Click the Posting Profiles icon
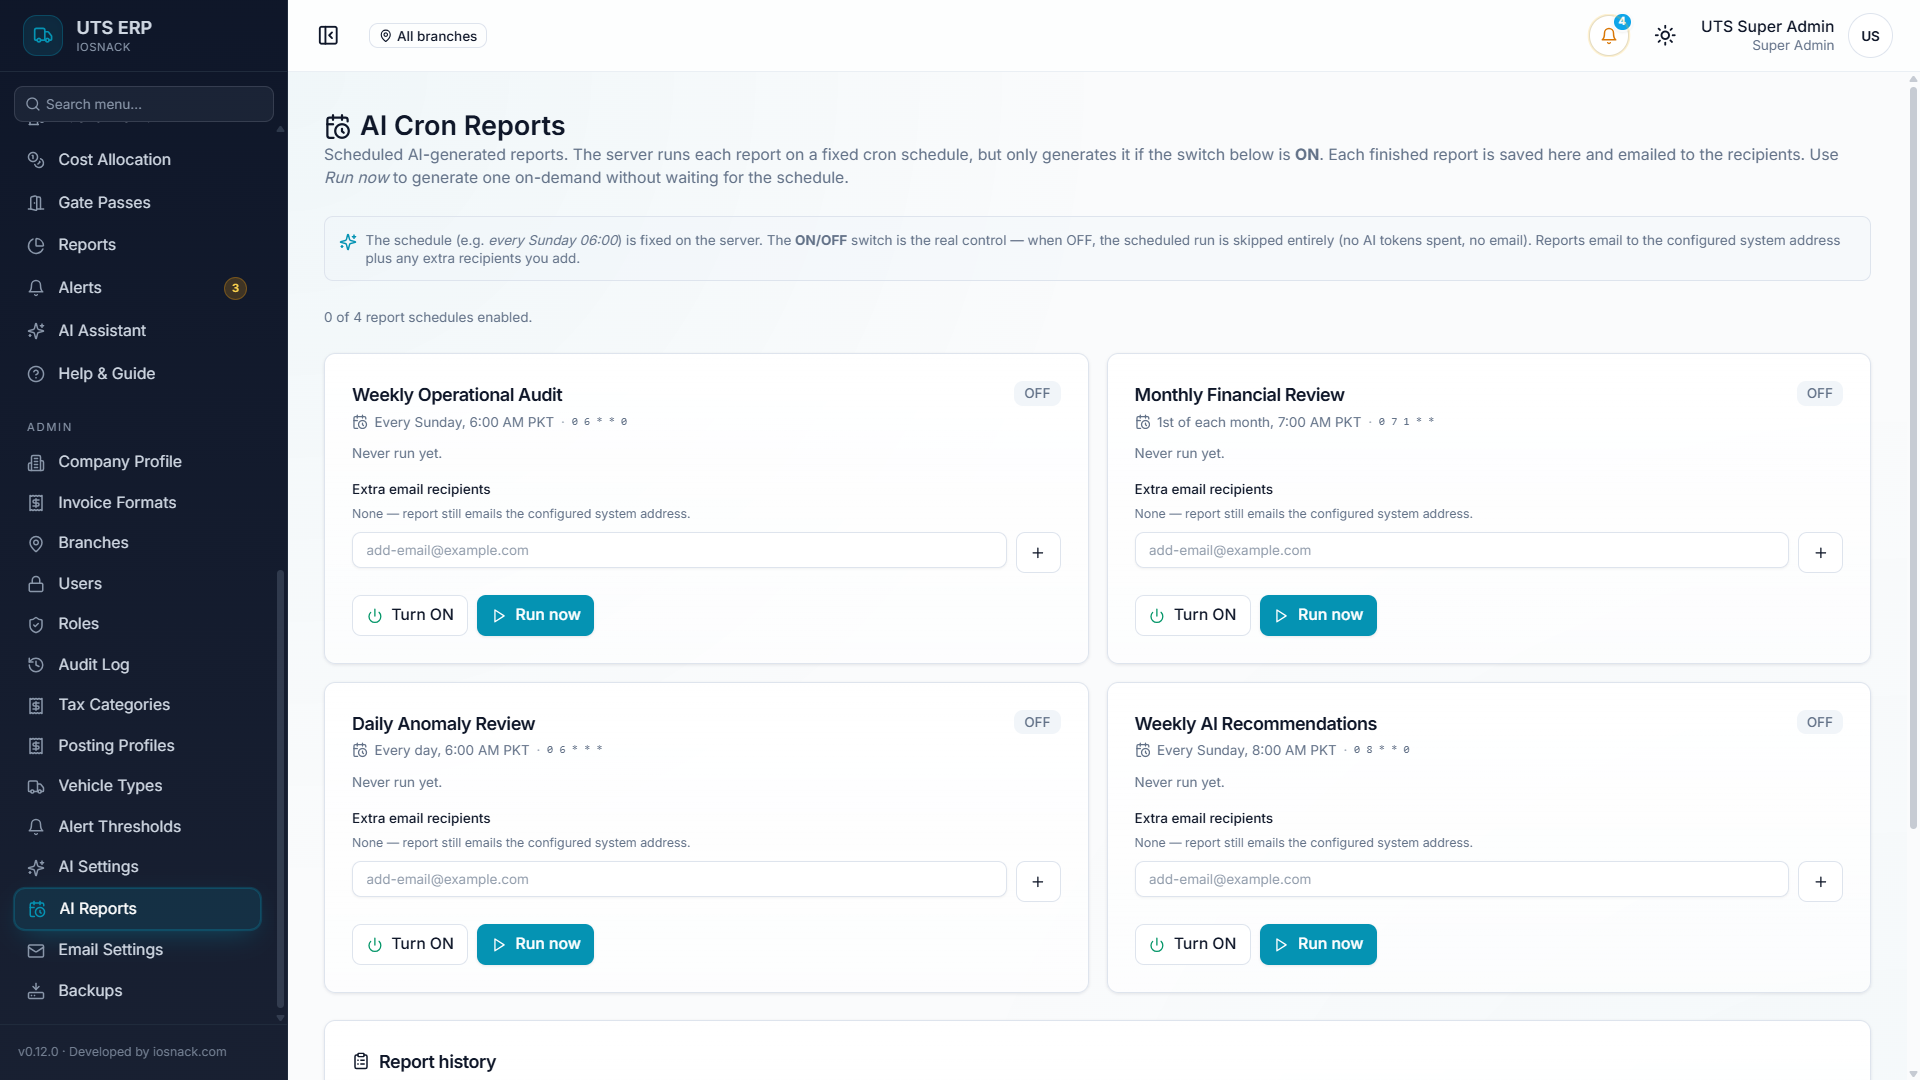 click(x=36, y=746)
